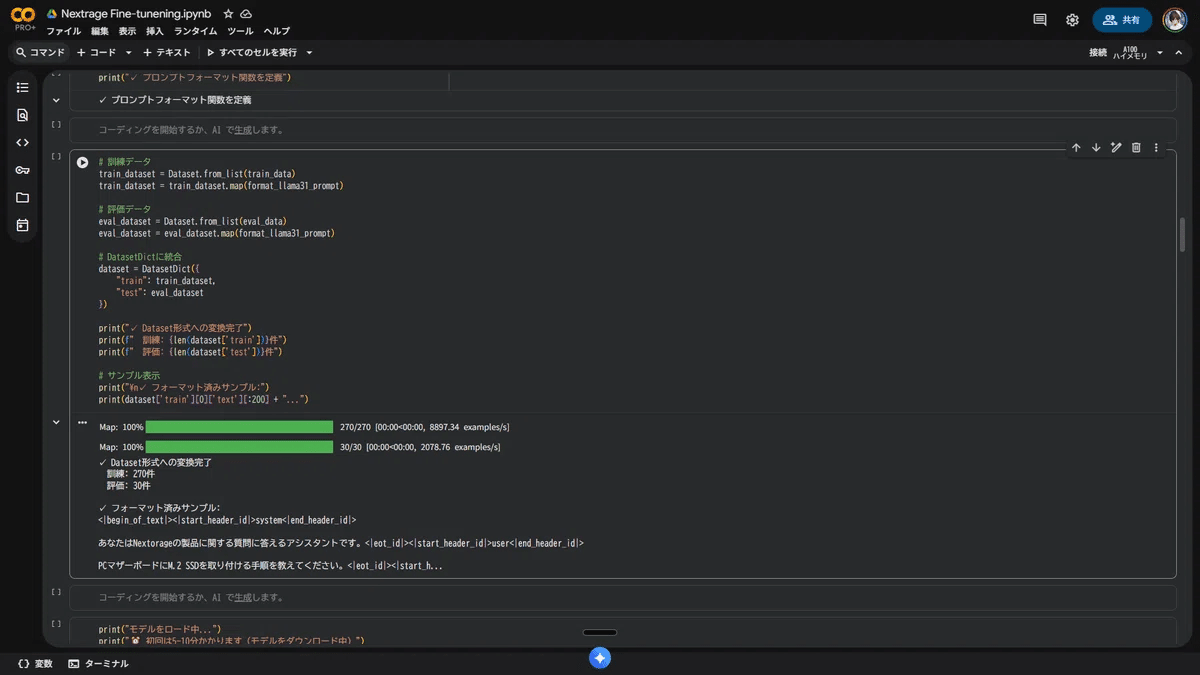
Task: Open the ファイル menu
Action: coord(64,31)
